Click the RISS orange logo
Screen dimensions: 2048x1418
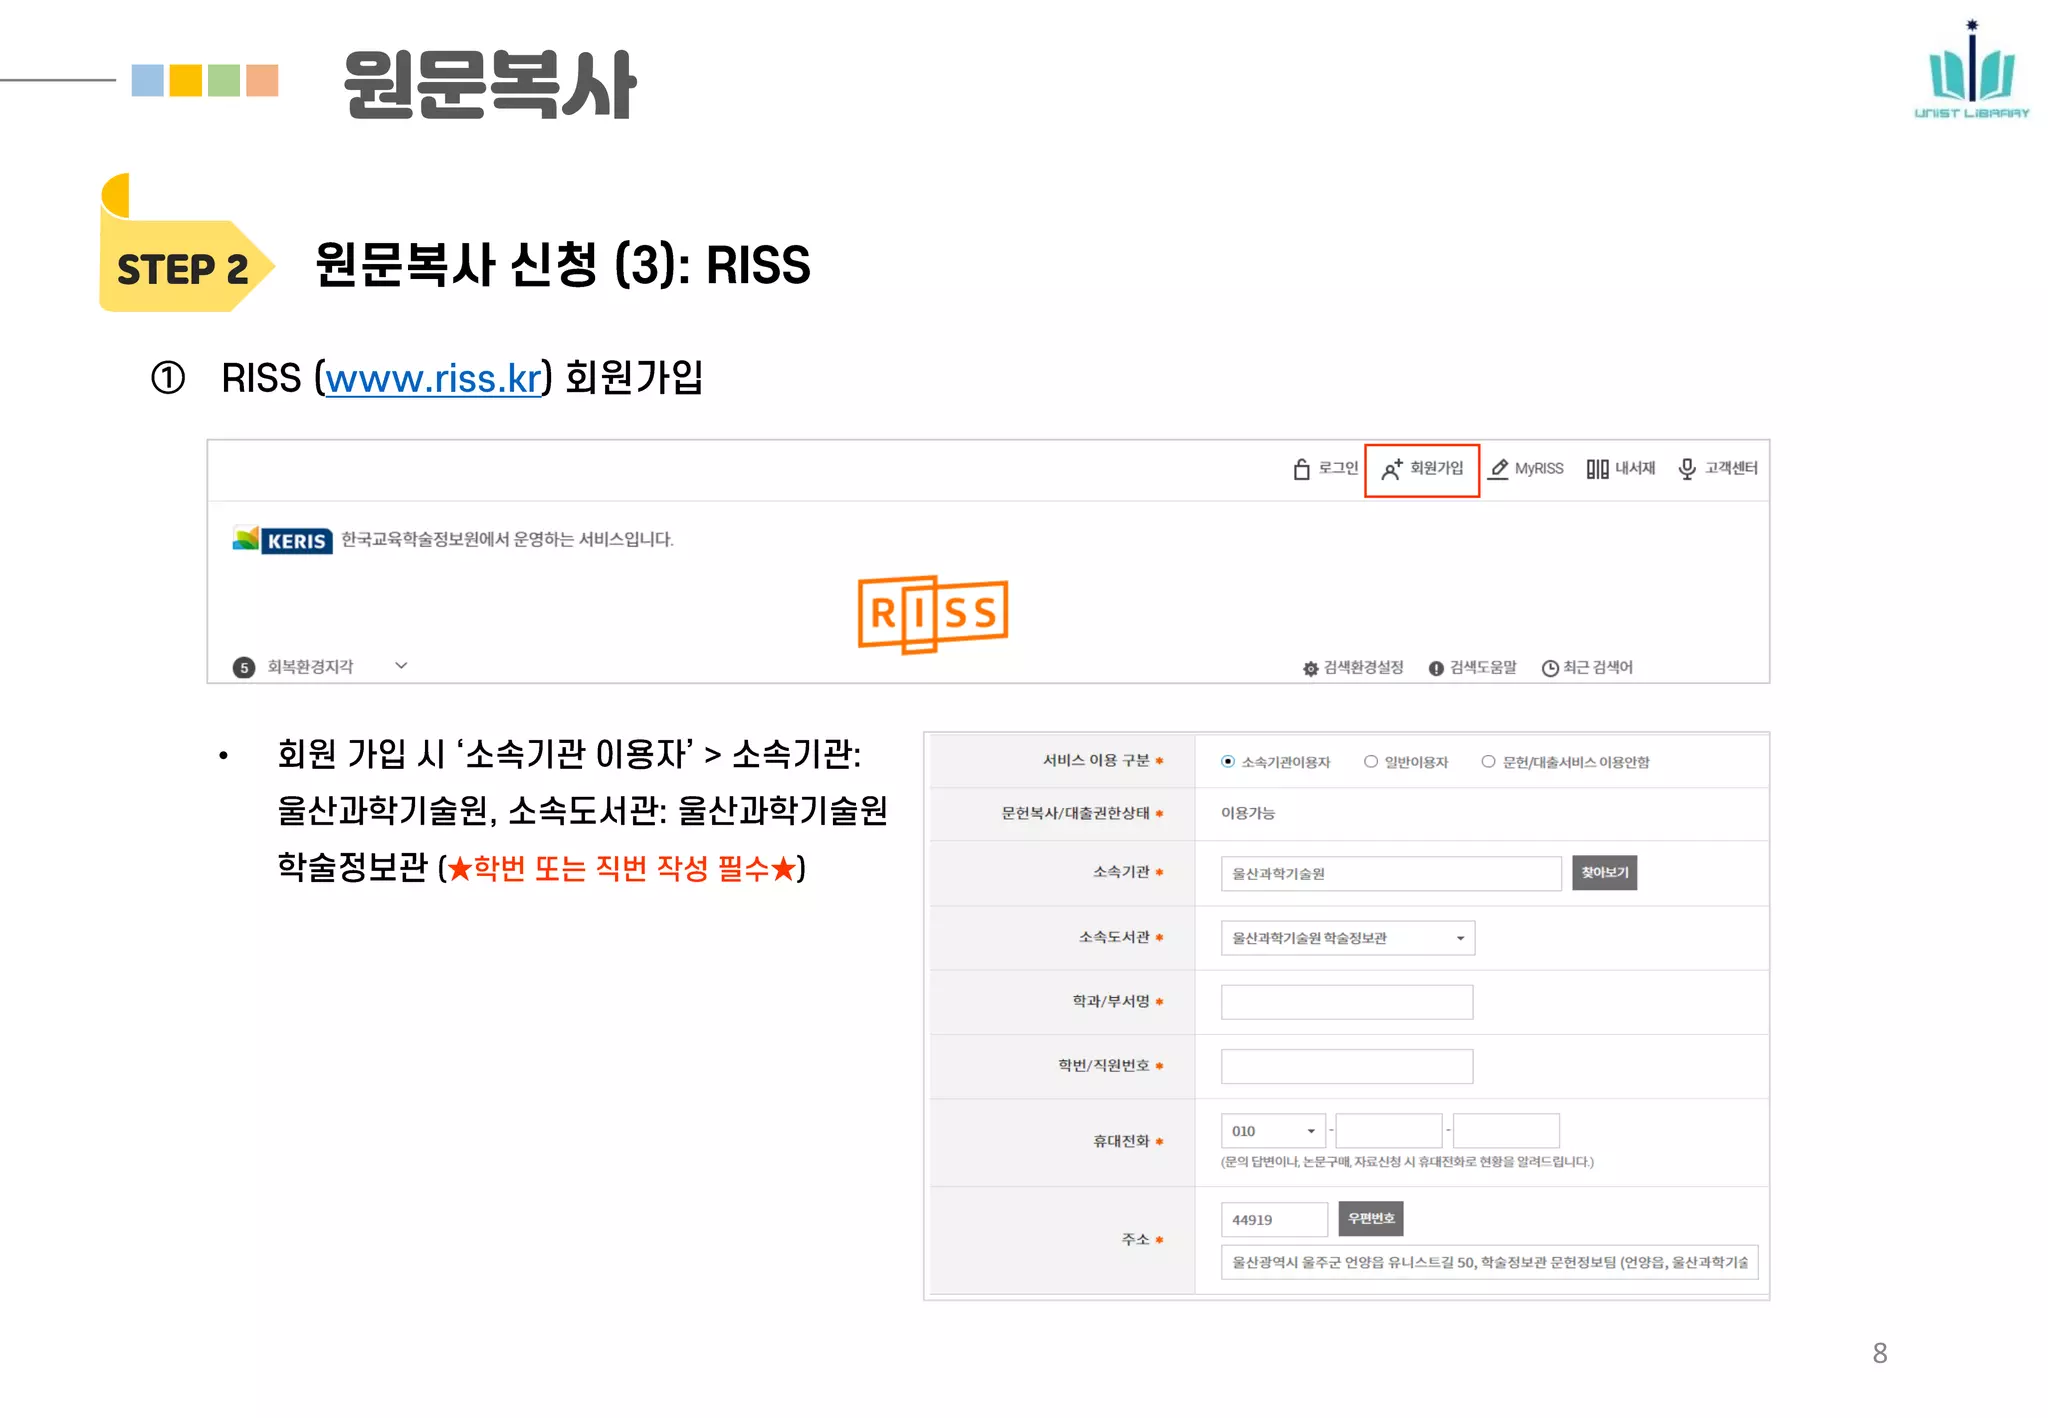click(x=933, y=614)
